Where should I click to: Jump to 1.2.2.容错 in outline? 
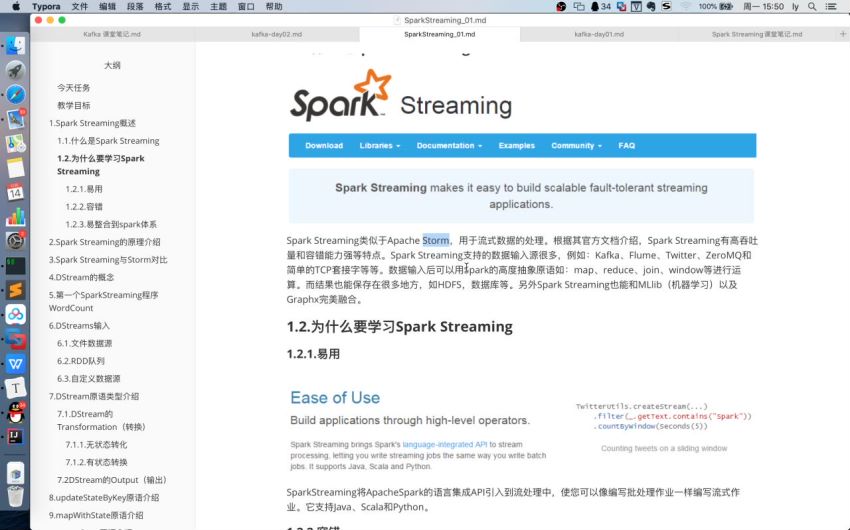pos(84,206)
